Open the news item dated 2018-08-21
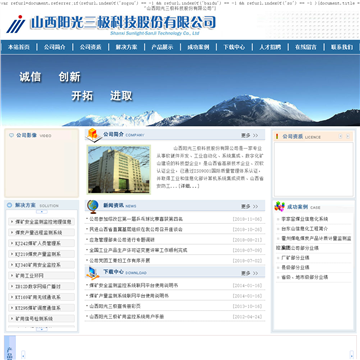 pyautogui.click(x=122, y=240)
